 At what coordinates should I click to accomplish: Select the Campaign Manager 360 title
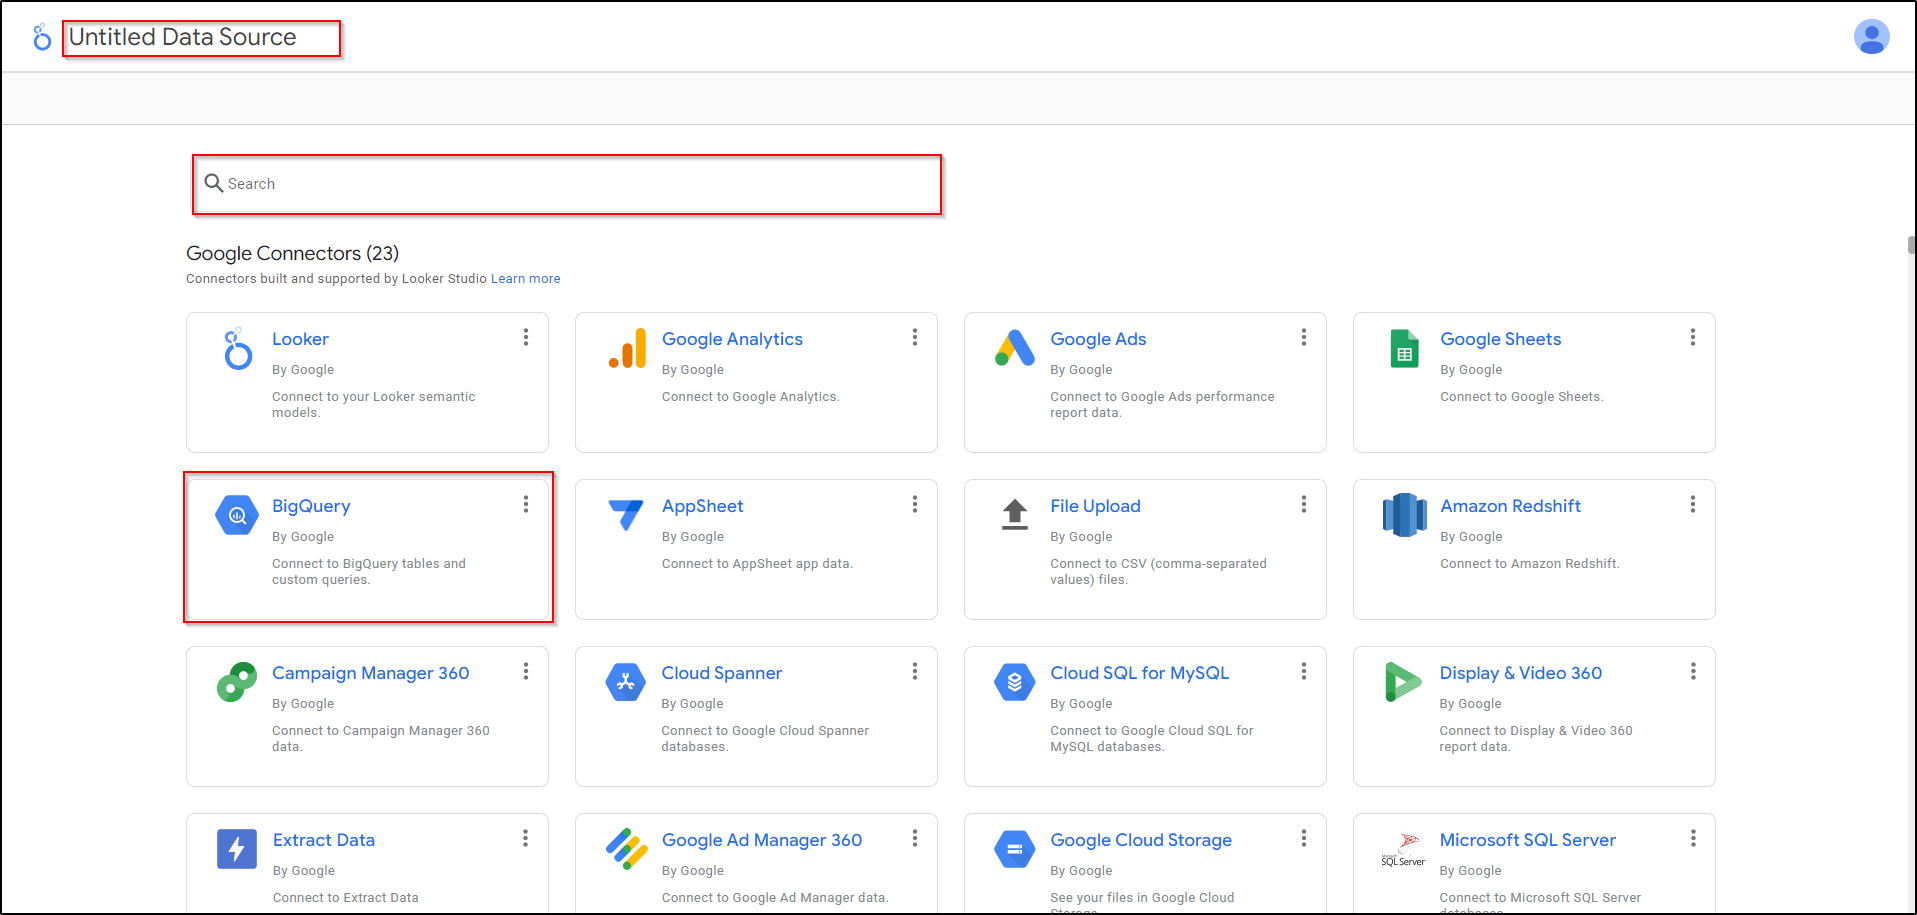(x=370, y=673)
